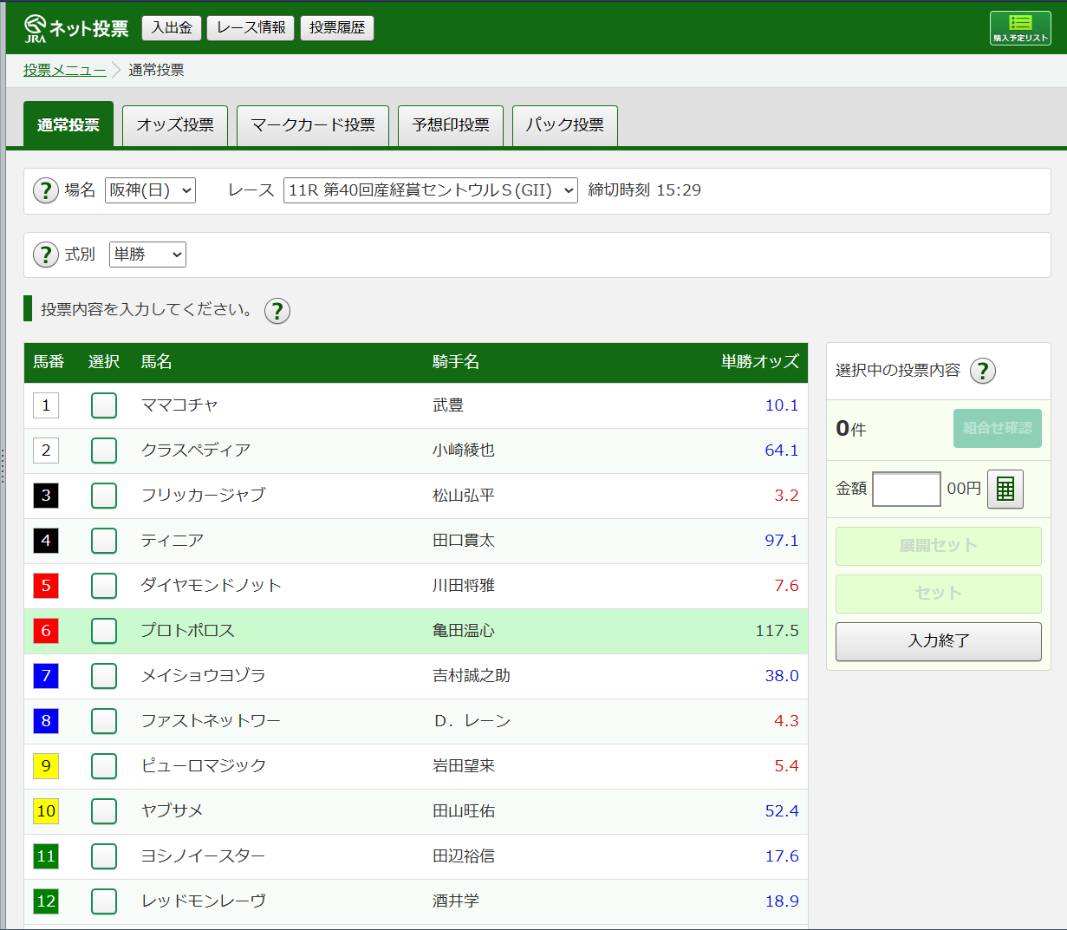The width and height of the screenshot is (1067, 930).
Task: Click odds value 18.9 for レッドモンレーヴ
Action: click(781, 901)
